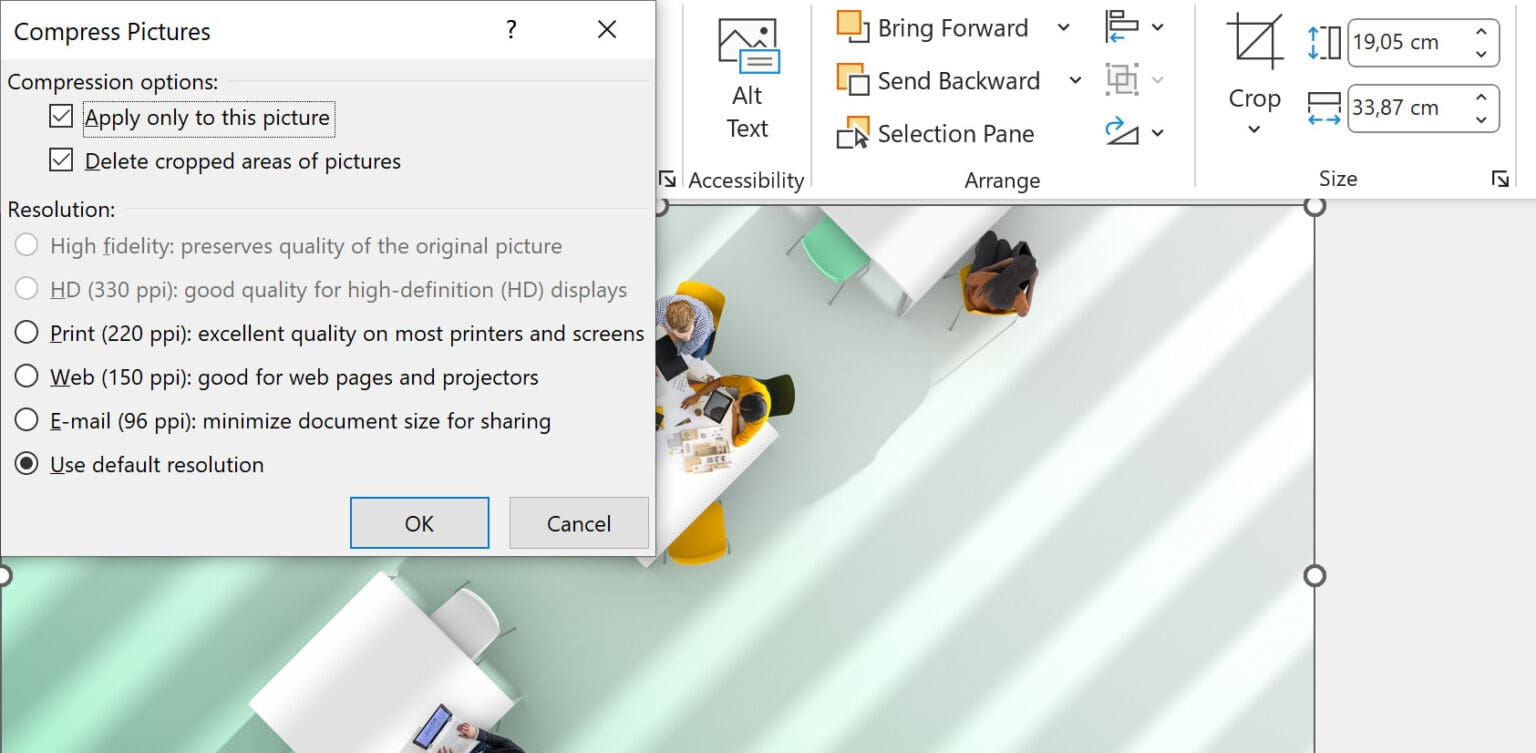Uncheck Delete cropped areas of pictures
Viewport: 1536px width, 753px height.
(x=60, y=160)
